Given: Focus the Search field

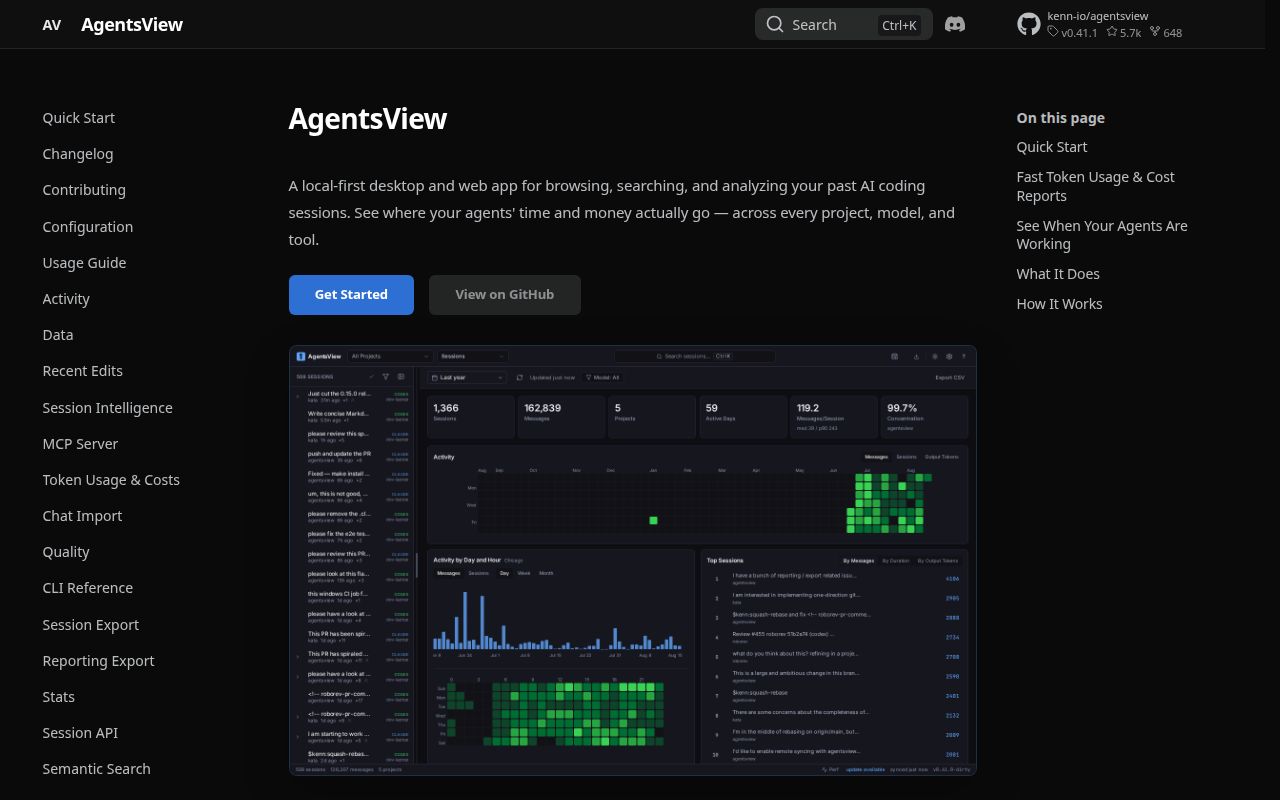Looking at the screenshot, I should tap(843, 24).
